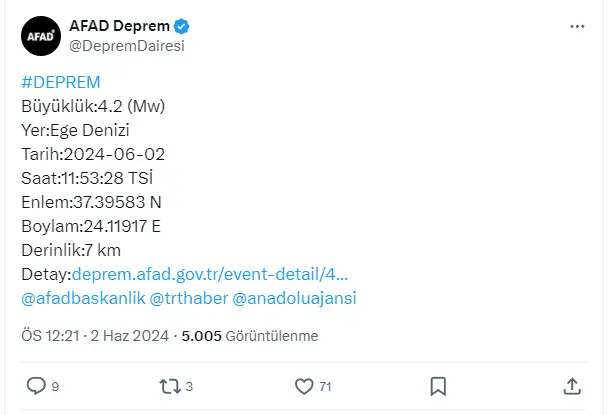Click the share upload arrow icon

click(x=572, y=386)
